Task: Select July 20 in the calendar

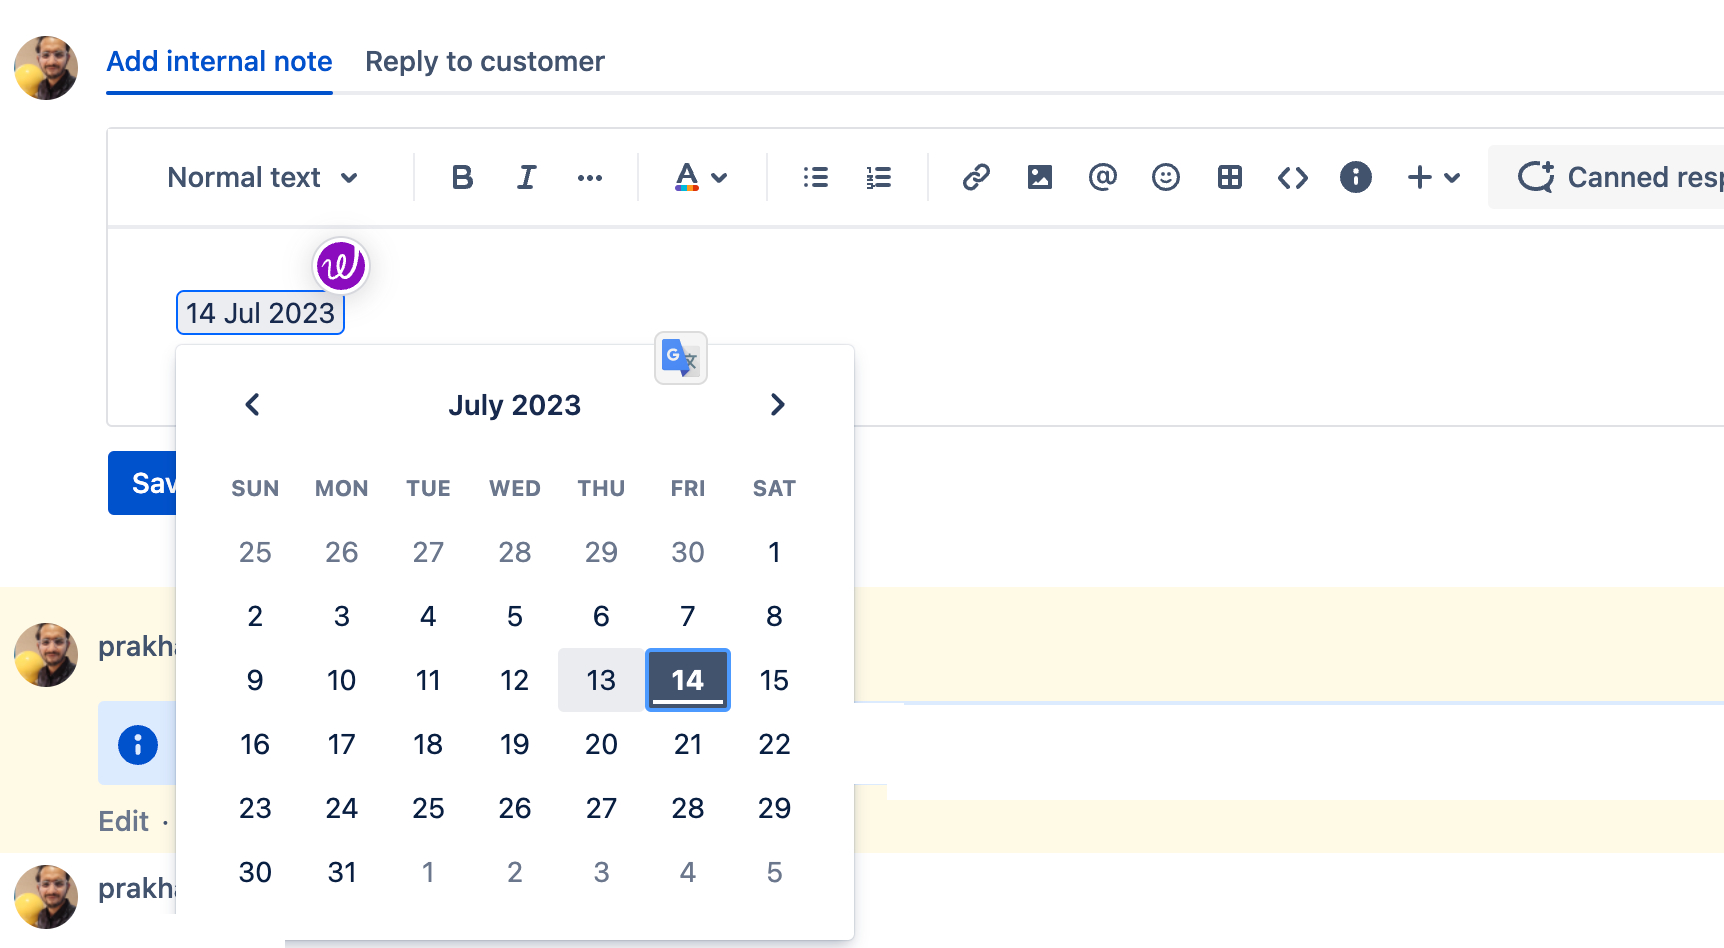Action: [x=601, y=744]
